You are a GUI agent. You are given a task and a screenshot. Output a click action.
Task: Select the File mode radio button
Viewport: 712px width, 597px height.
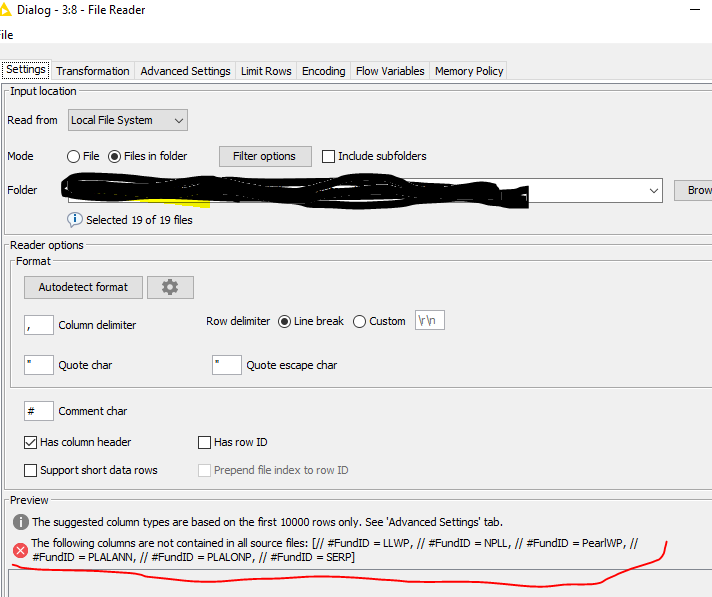click(73, 157)
